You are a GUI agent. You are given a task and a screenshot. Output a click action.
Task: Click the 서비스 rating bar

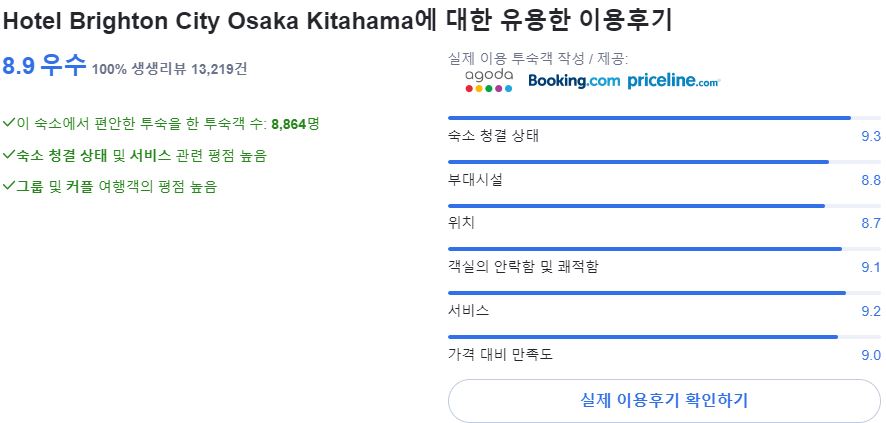point(664,293)
